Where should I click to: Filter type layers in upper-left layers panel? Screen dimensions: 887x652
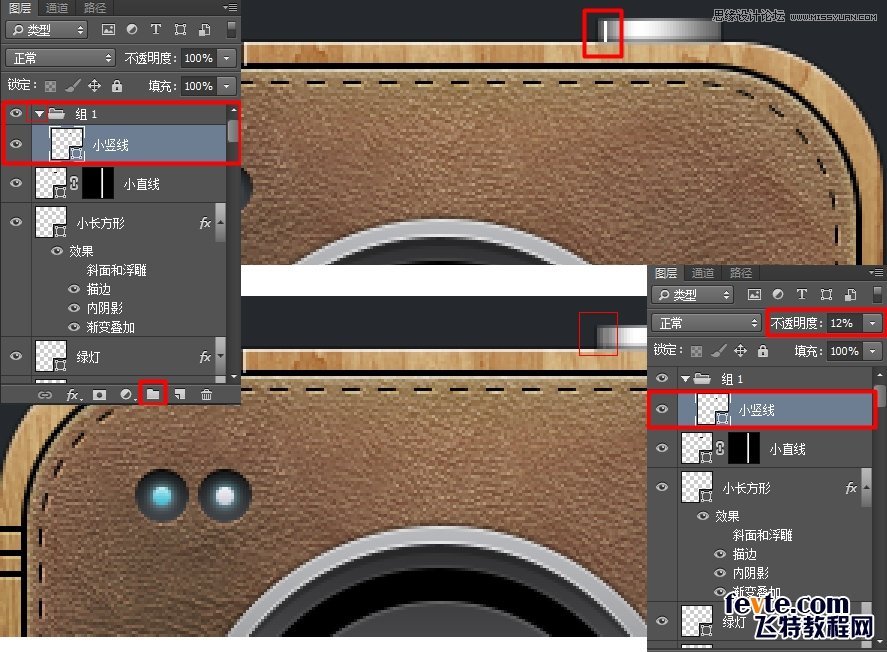pos(156,29)
